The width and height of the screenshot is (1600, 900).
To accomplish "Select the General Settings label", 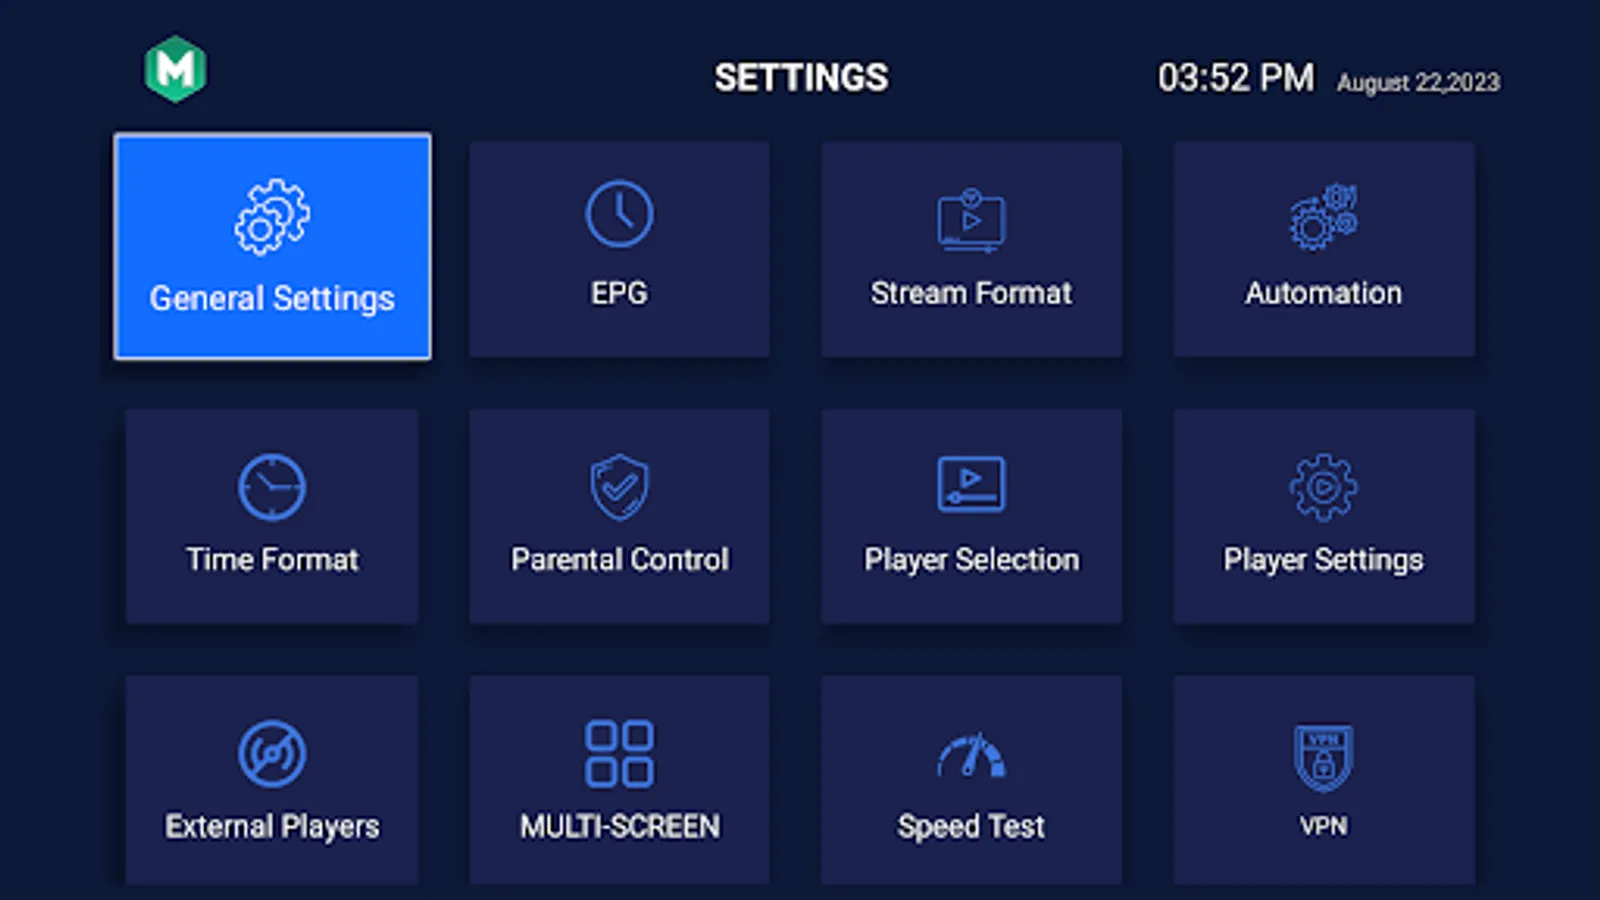I will [272, 298].
